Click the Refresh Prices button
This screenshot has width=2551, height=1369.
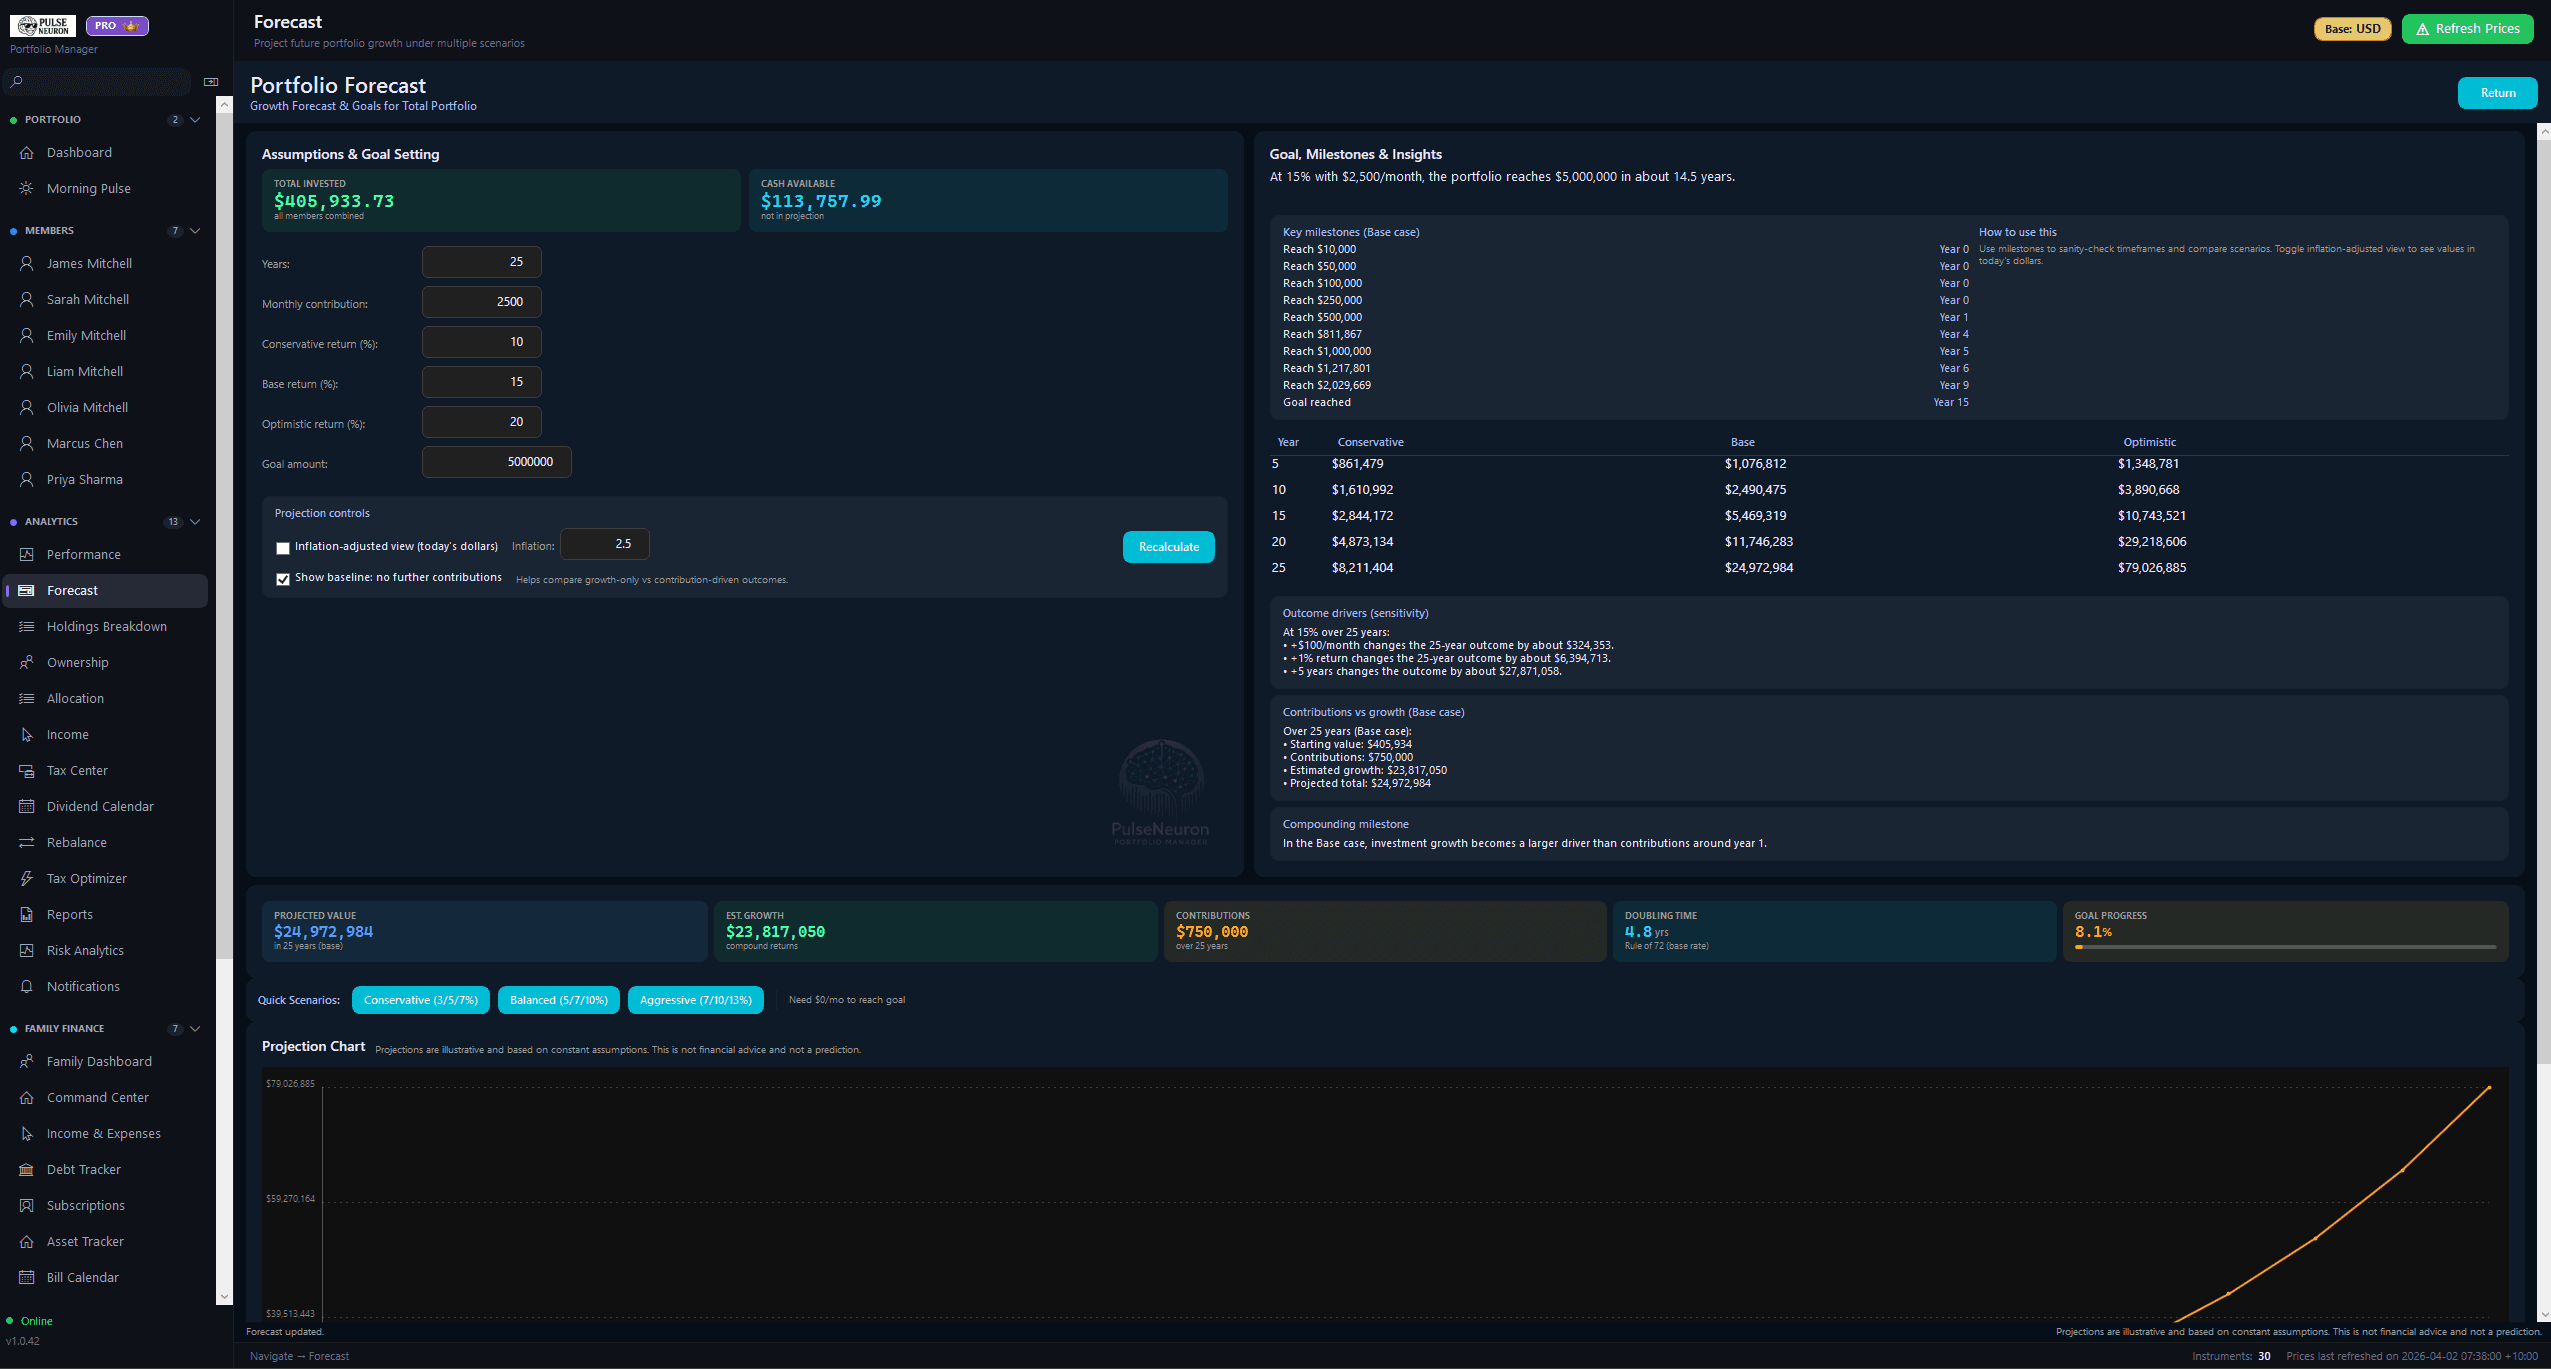[x=2467, y=29]
